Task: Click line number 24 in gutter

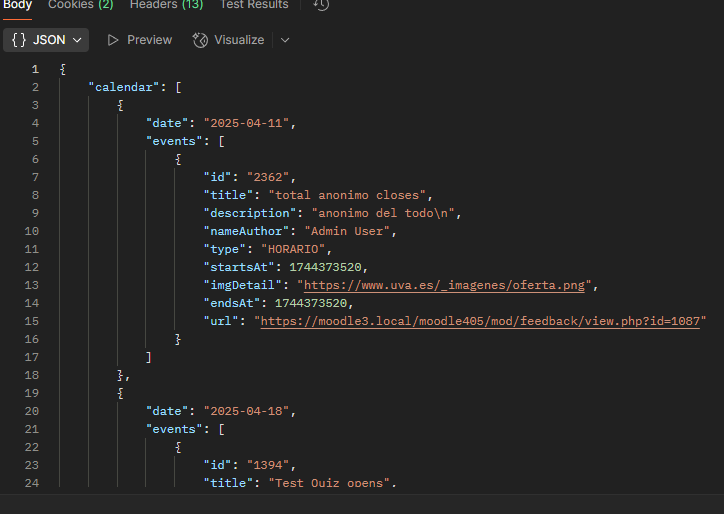Action: 31,483
